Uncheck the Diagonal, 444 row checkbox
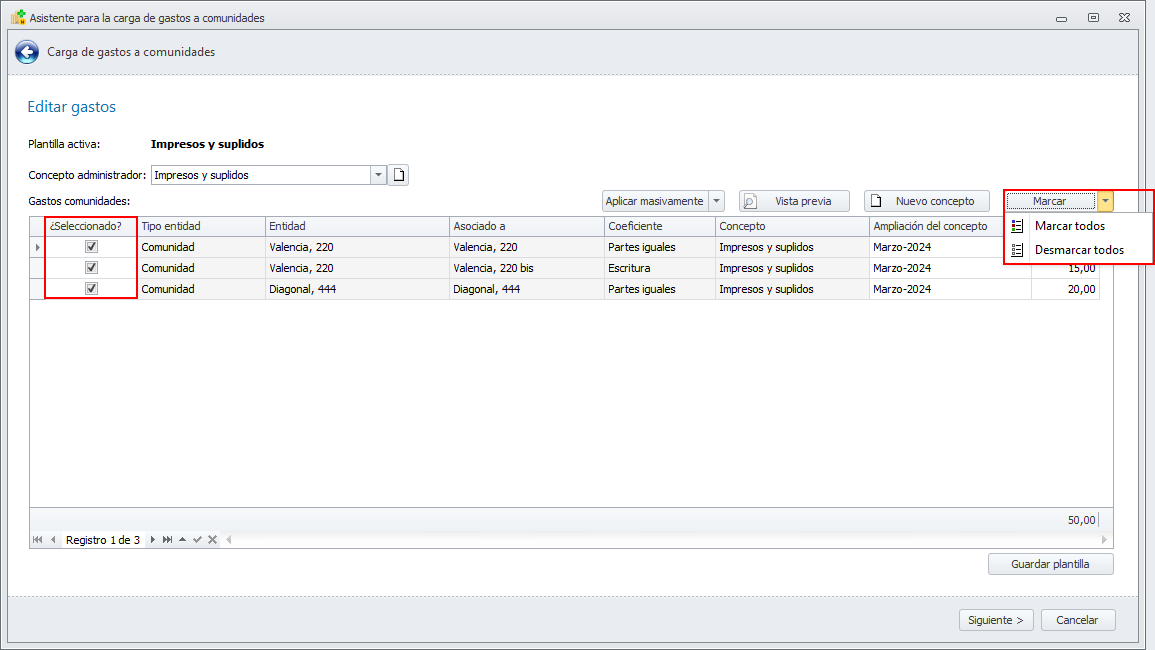Screen dimensions: 1155x650 coord(91,289)
